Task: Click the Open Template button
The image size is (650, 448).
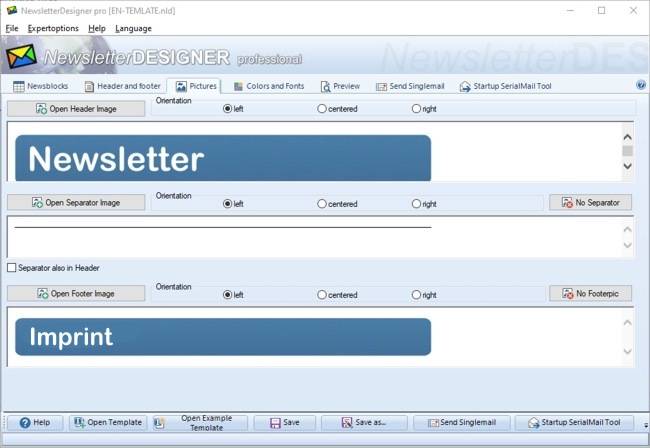Action: pyautogui.click(x=108, y=422)
